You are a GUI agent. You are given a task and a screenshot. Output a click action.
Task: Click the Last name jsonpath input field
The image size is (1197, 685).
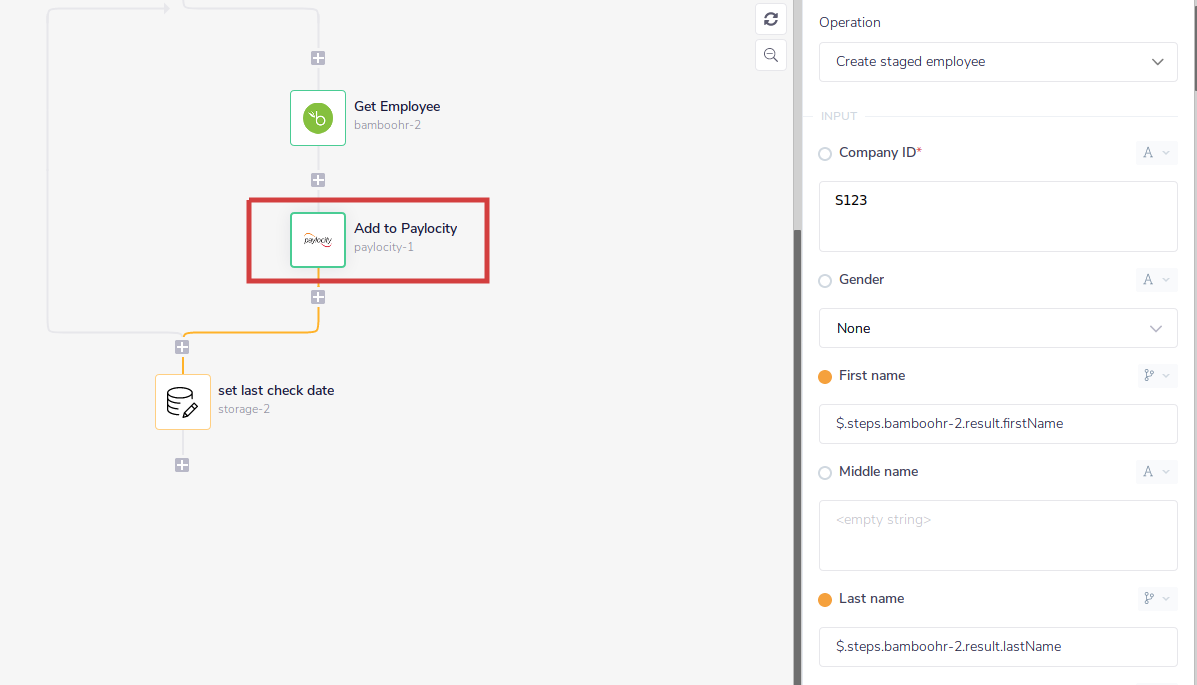(x=997, y=647)
